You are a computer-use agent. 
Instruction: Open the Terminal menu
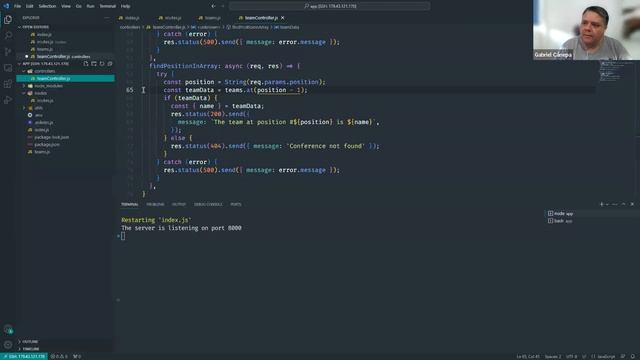click(x=108, y=6)
